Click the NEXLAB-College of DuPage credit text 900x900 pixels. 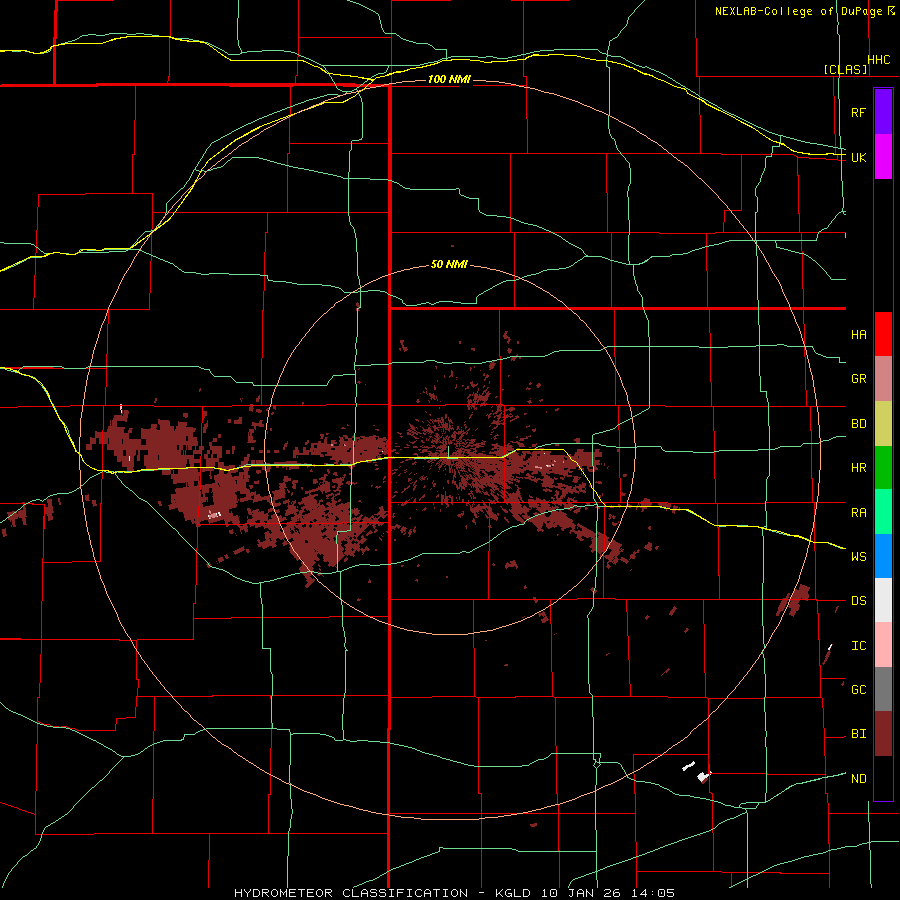click(800, 11)
